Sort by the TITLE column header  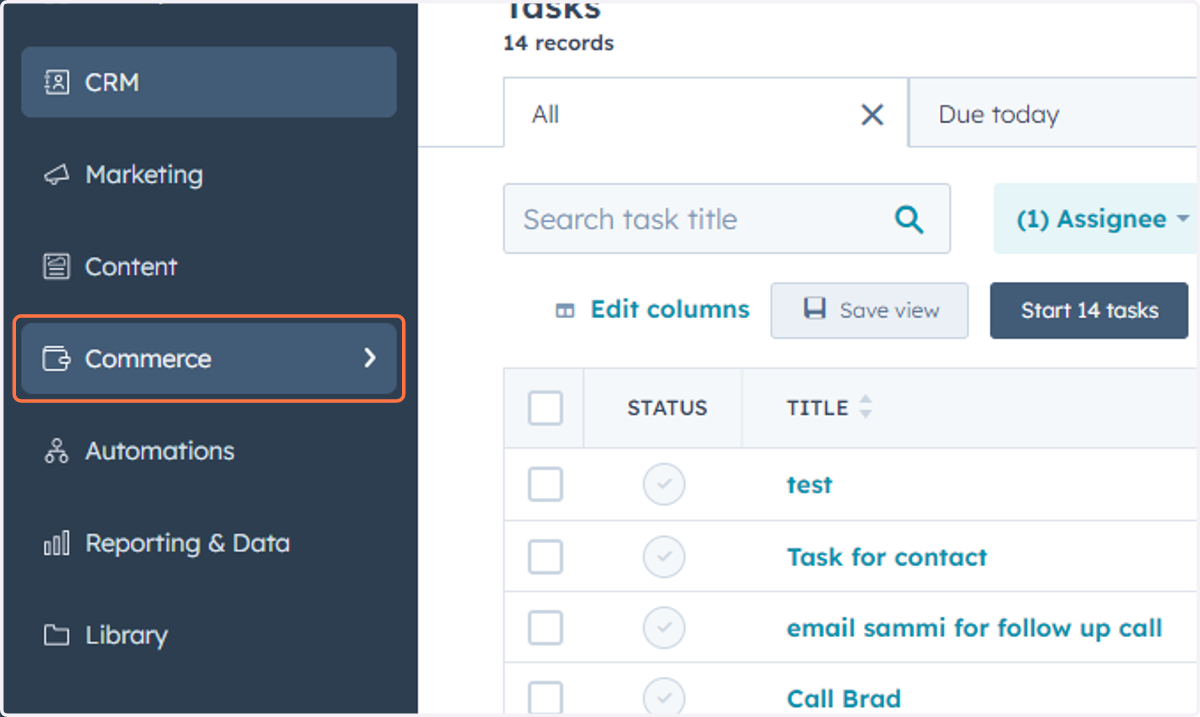coord(817,408)
